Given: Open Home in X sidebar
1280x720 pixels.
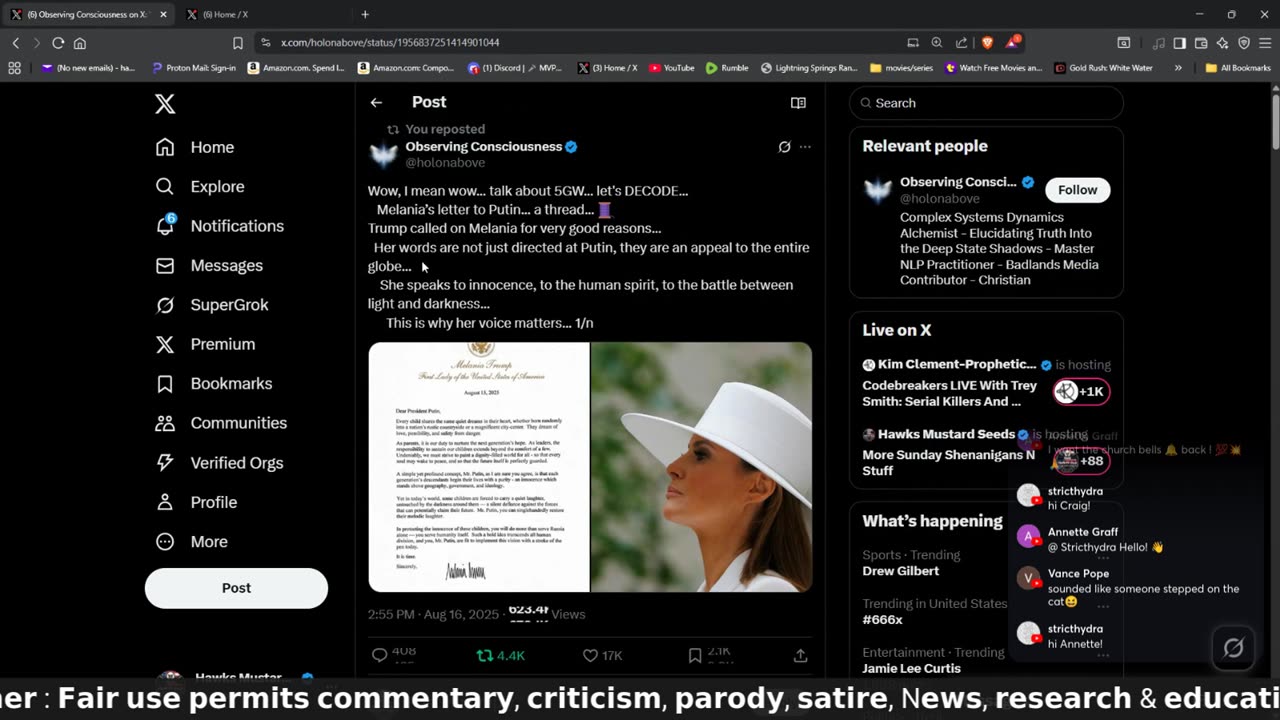Looking at the screenshot, I should [195, 147].
